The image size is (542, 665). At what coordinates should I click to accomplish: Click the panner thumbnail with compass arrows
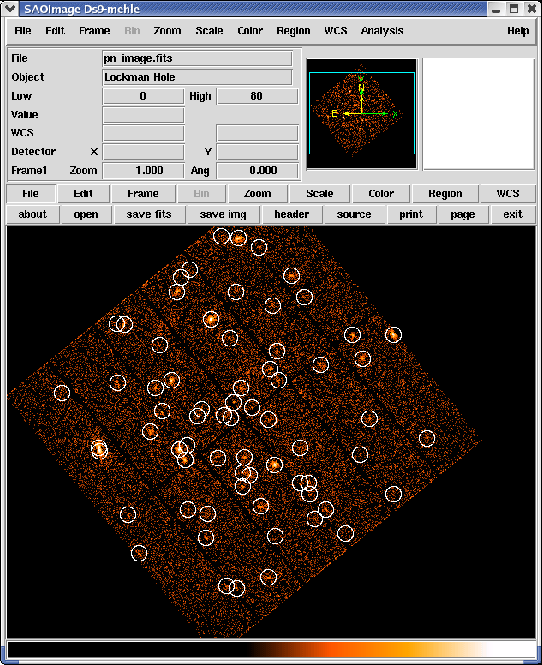tap(362, 114)
